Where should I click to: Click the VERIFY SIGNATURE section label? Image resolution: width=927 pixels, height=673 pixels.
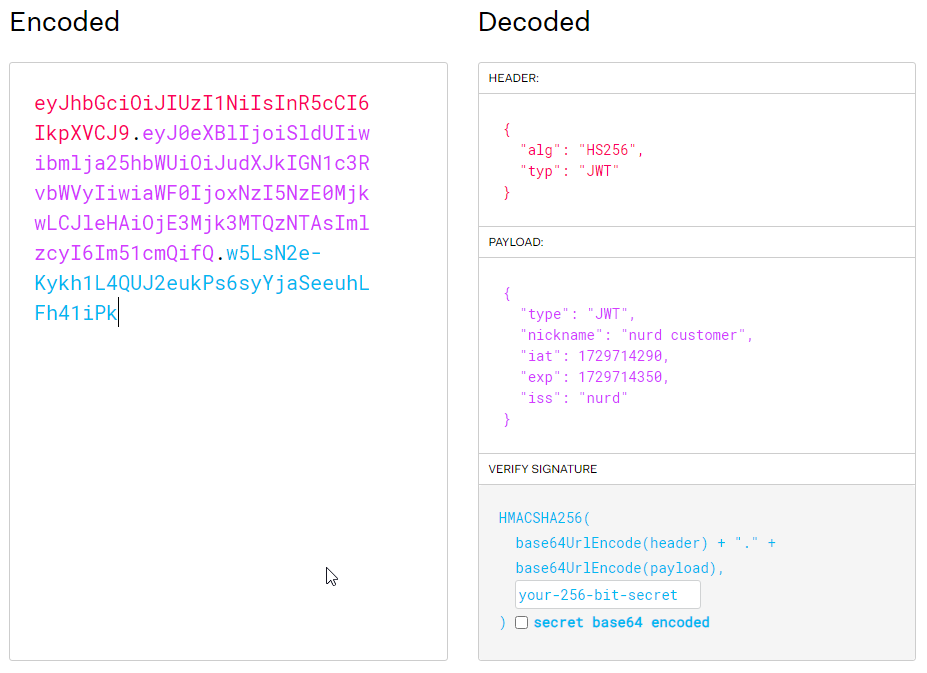pyautogui.click(x=543, y=469)
